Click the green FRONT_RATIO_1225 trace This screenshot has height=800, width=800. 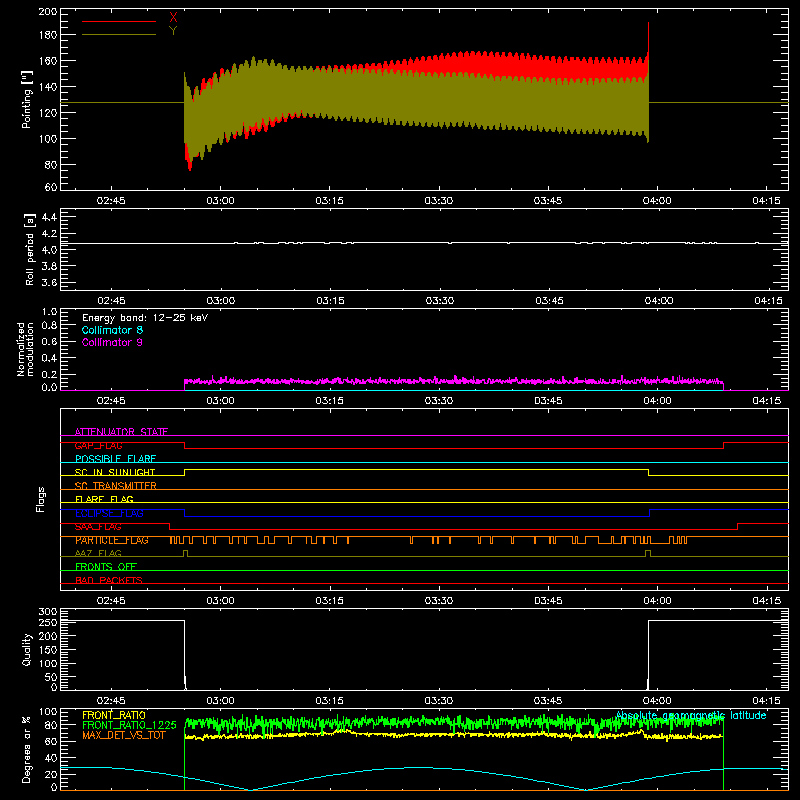coord(454,723)
